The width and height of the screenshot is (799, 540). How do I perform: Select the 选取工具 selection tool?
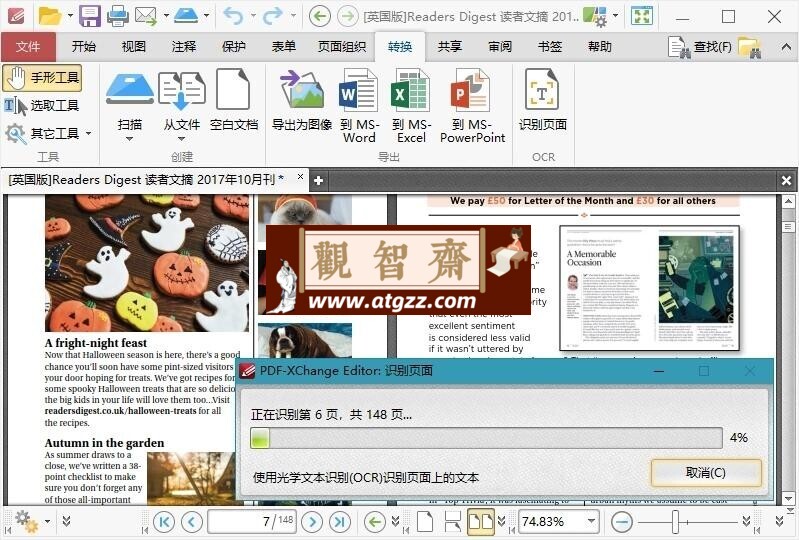[42, 105]
